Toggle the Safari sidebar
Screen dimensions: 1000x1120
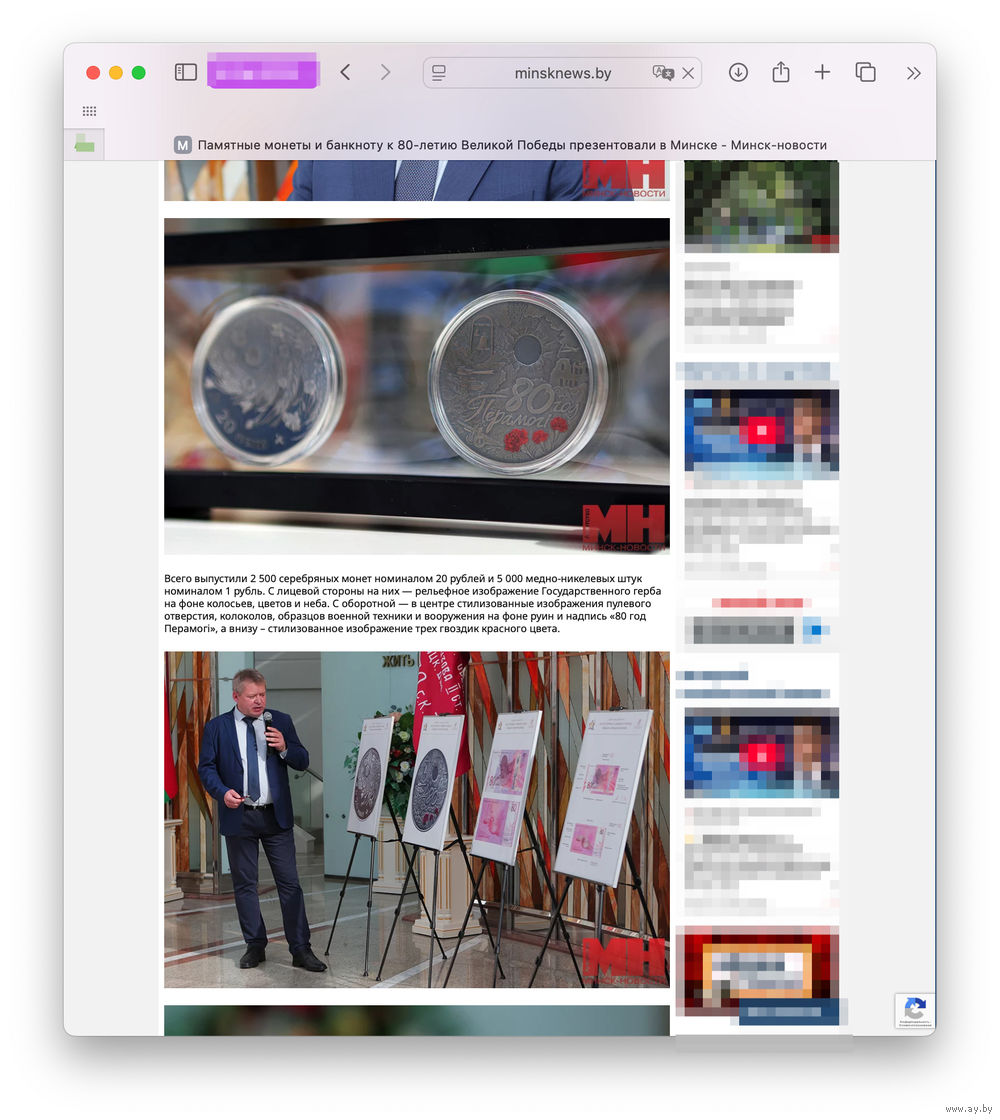click(x=186, y=72)
